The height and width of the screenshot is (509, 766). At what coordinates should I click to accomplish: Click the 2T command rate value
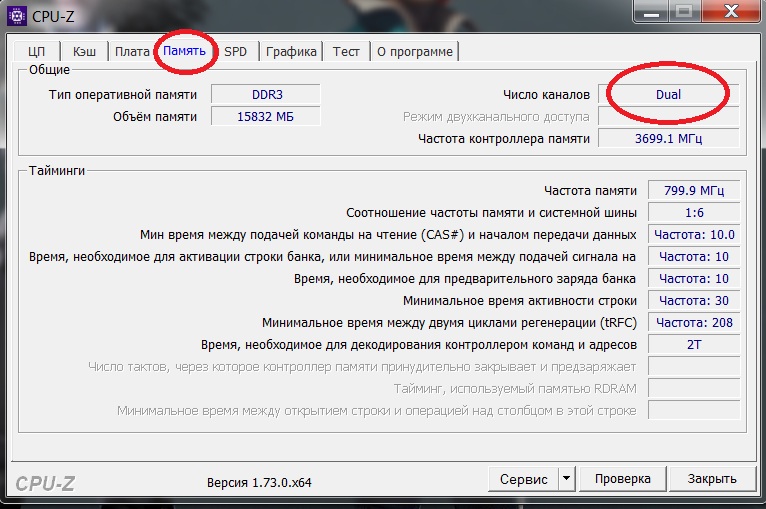point(694,344)
